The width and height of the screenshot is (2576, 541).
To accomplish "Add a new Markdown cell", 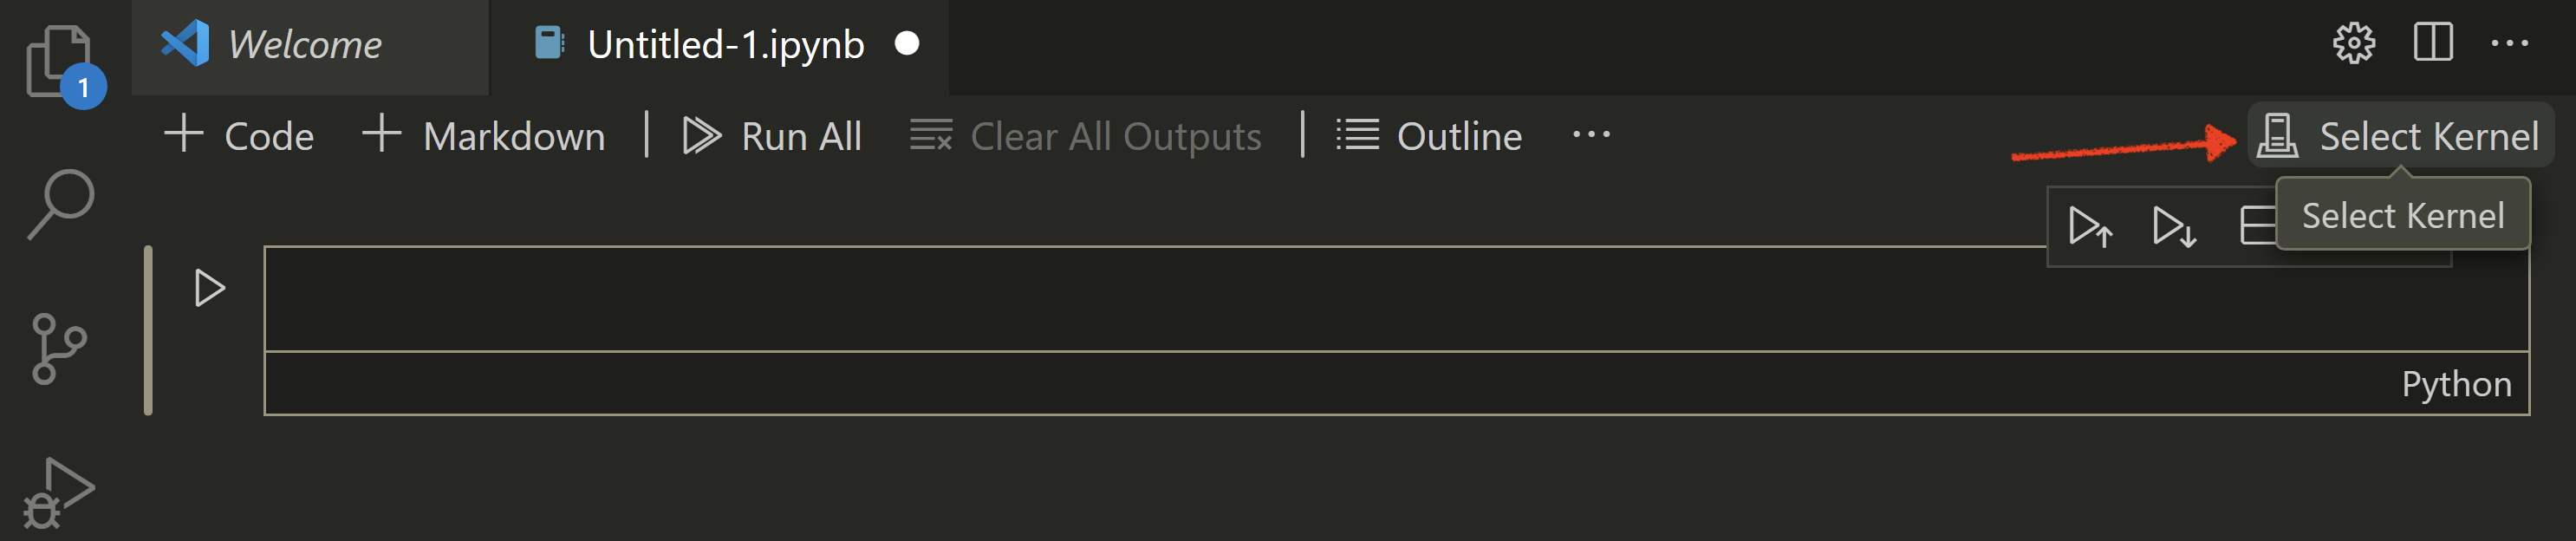I will pos(483,135).
